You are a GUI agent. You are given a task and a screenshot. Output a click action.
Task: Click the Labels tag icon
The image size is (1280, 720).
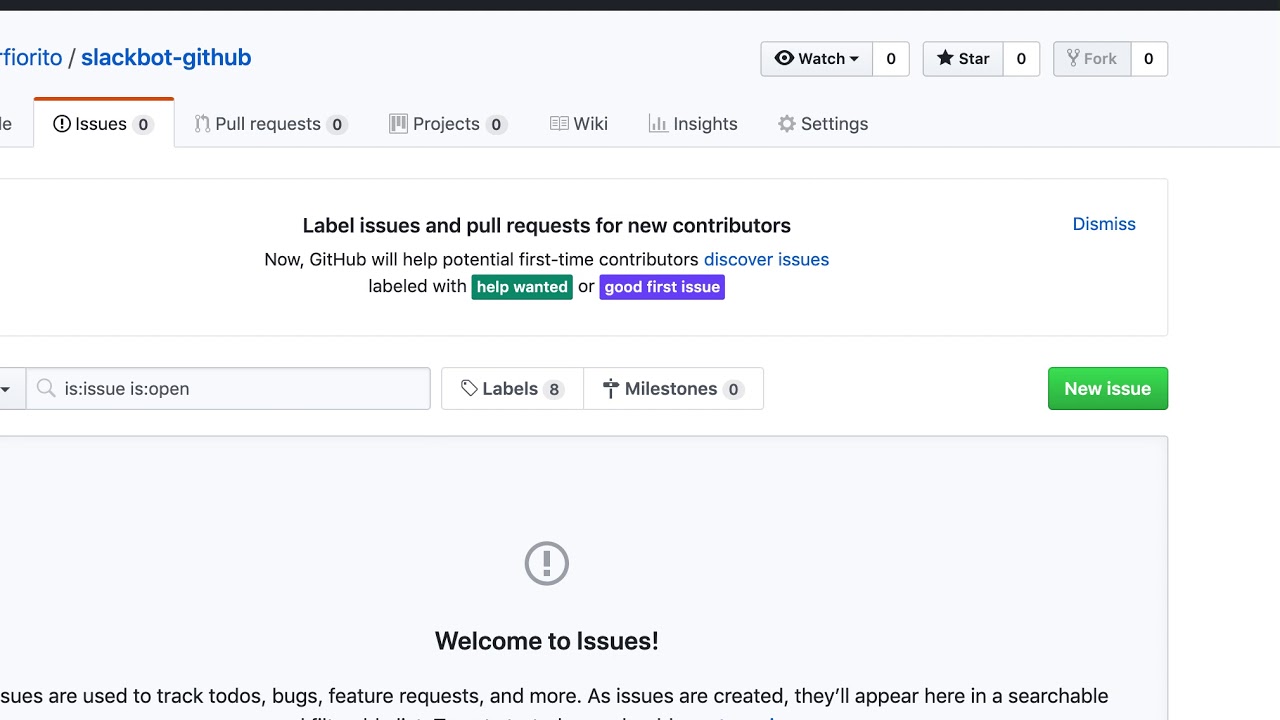[469, 389]
